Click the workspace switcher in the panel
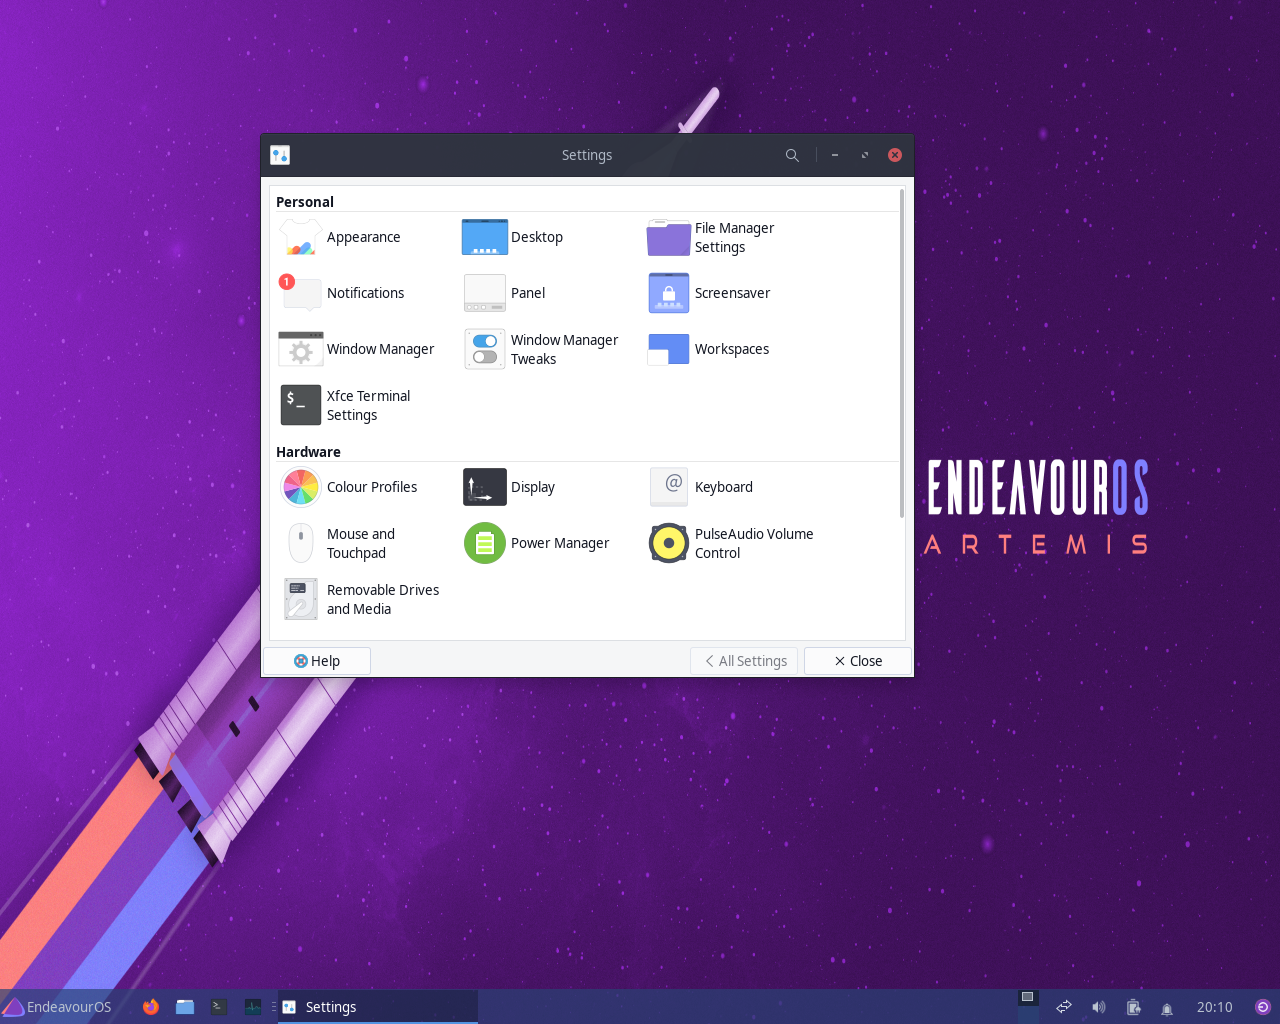Image resolution: width=1280 pixels, height=1024 pixels. 1027,1006
